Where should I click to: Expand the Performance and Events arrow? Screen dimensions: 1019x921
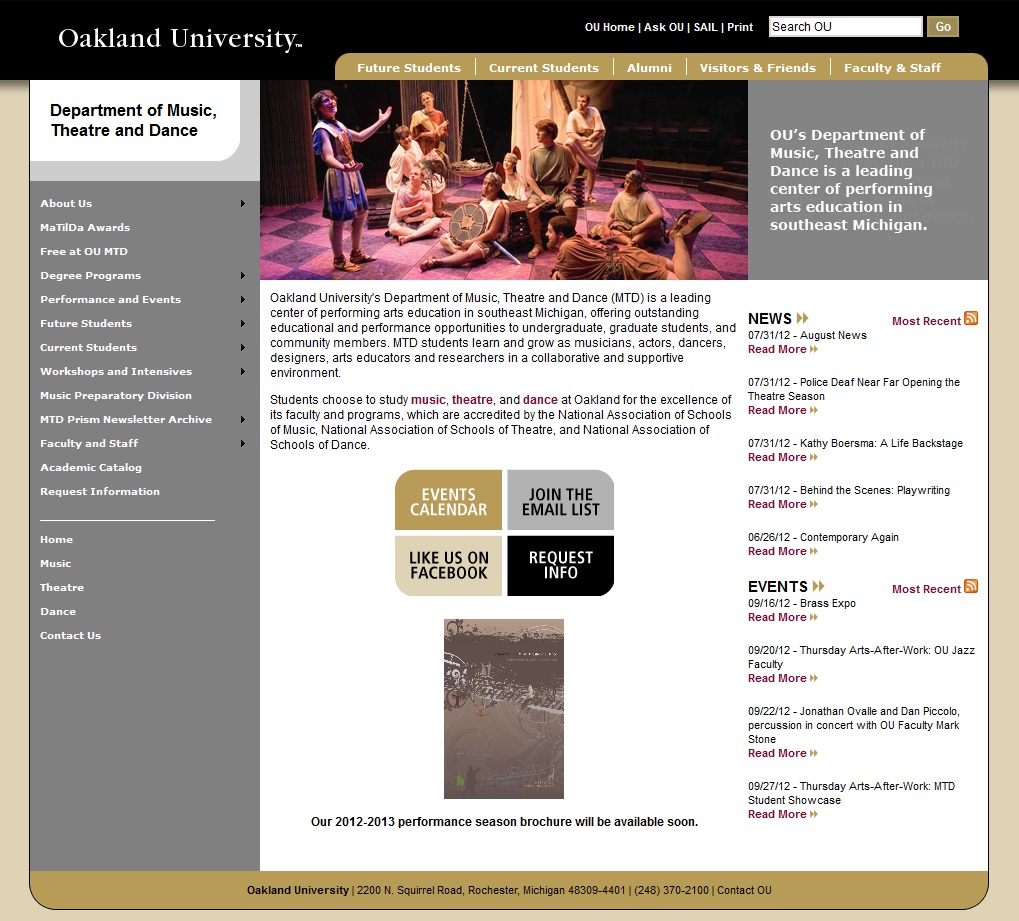[x=242, y=300]
